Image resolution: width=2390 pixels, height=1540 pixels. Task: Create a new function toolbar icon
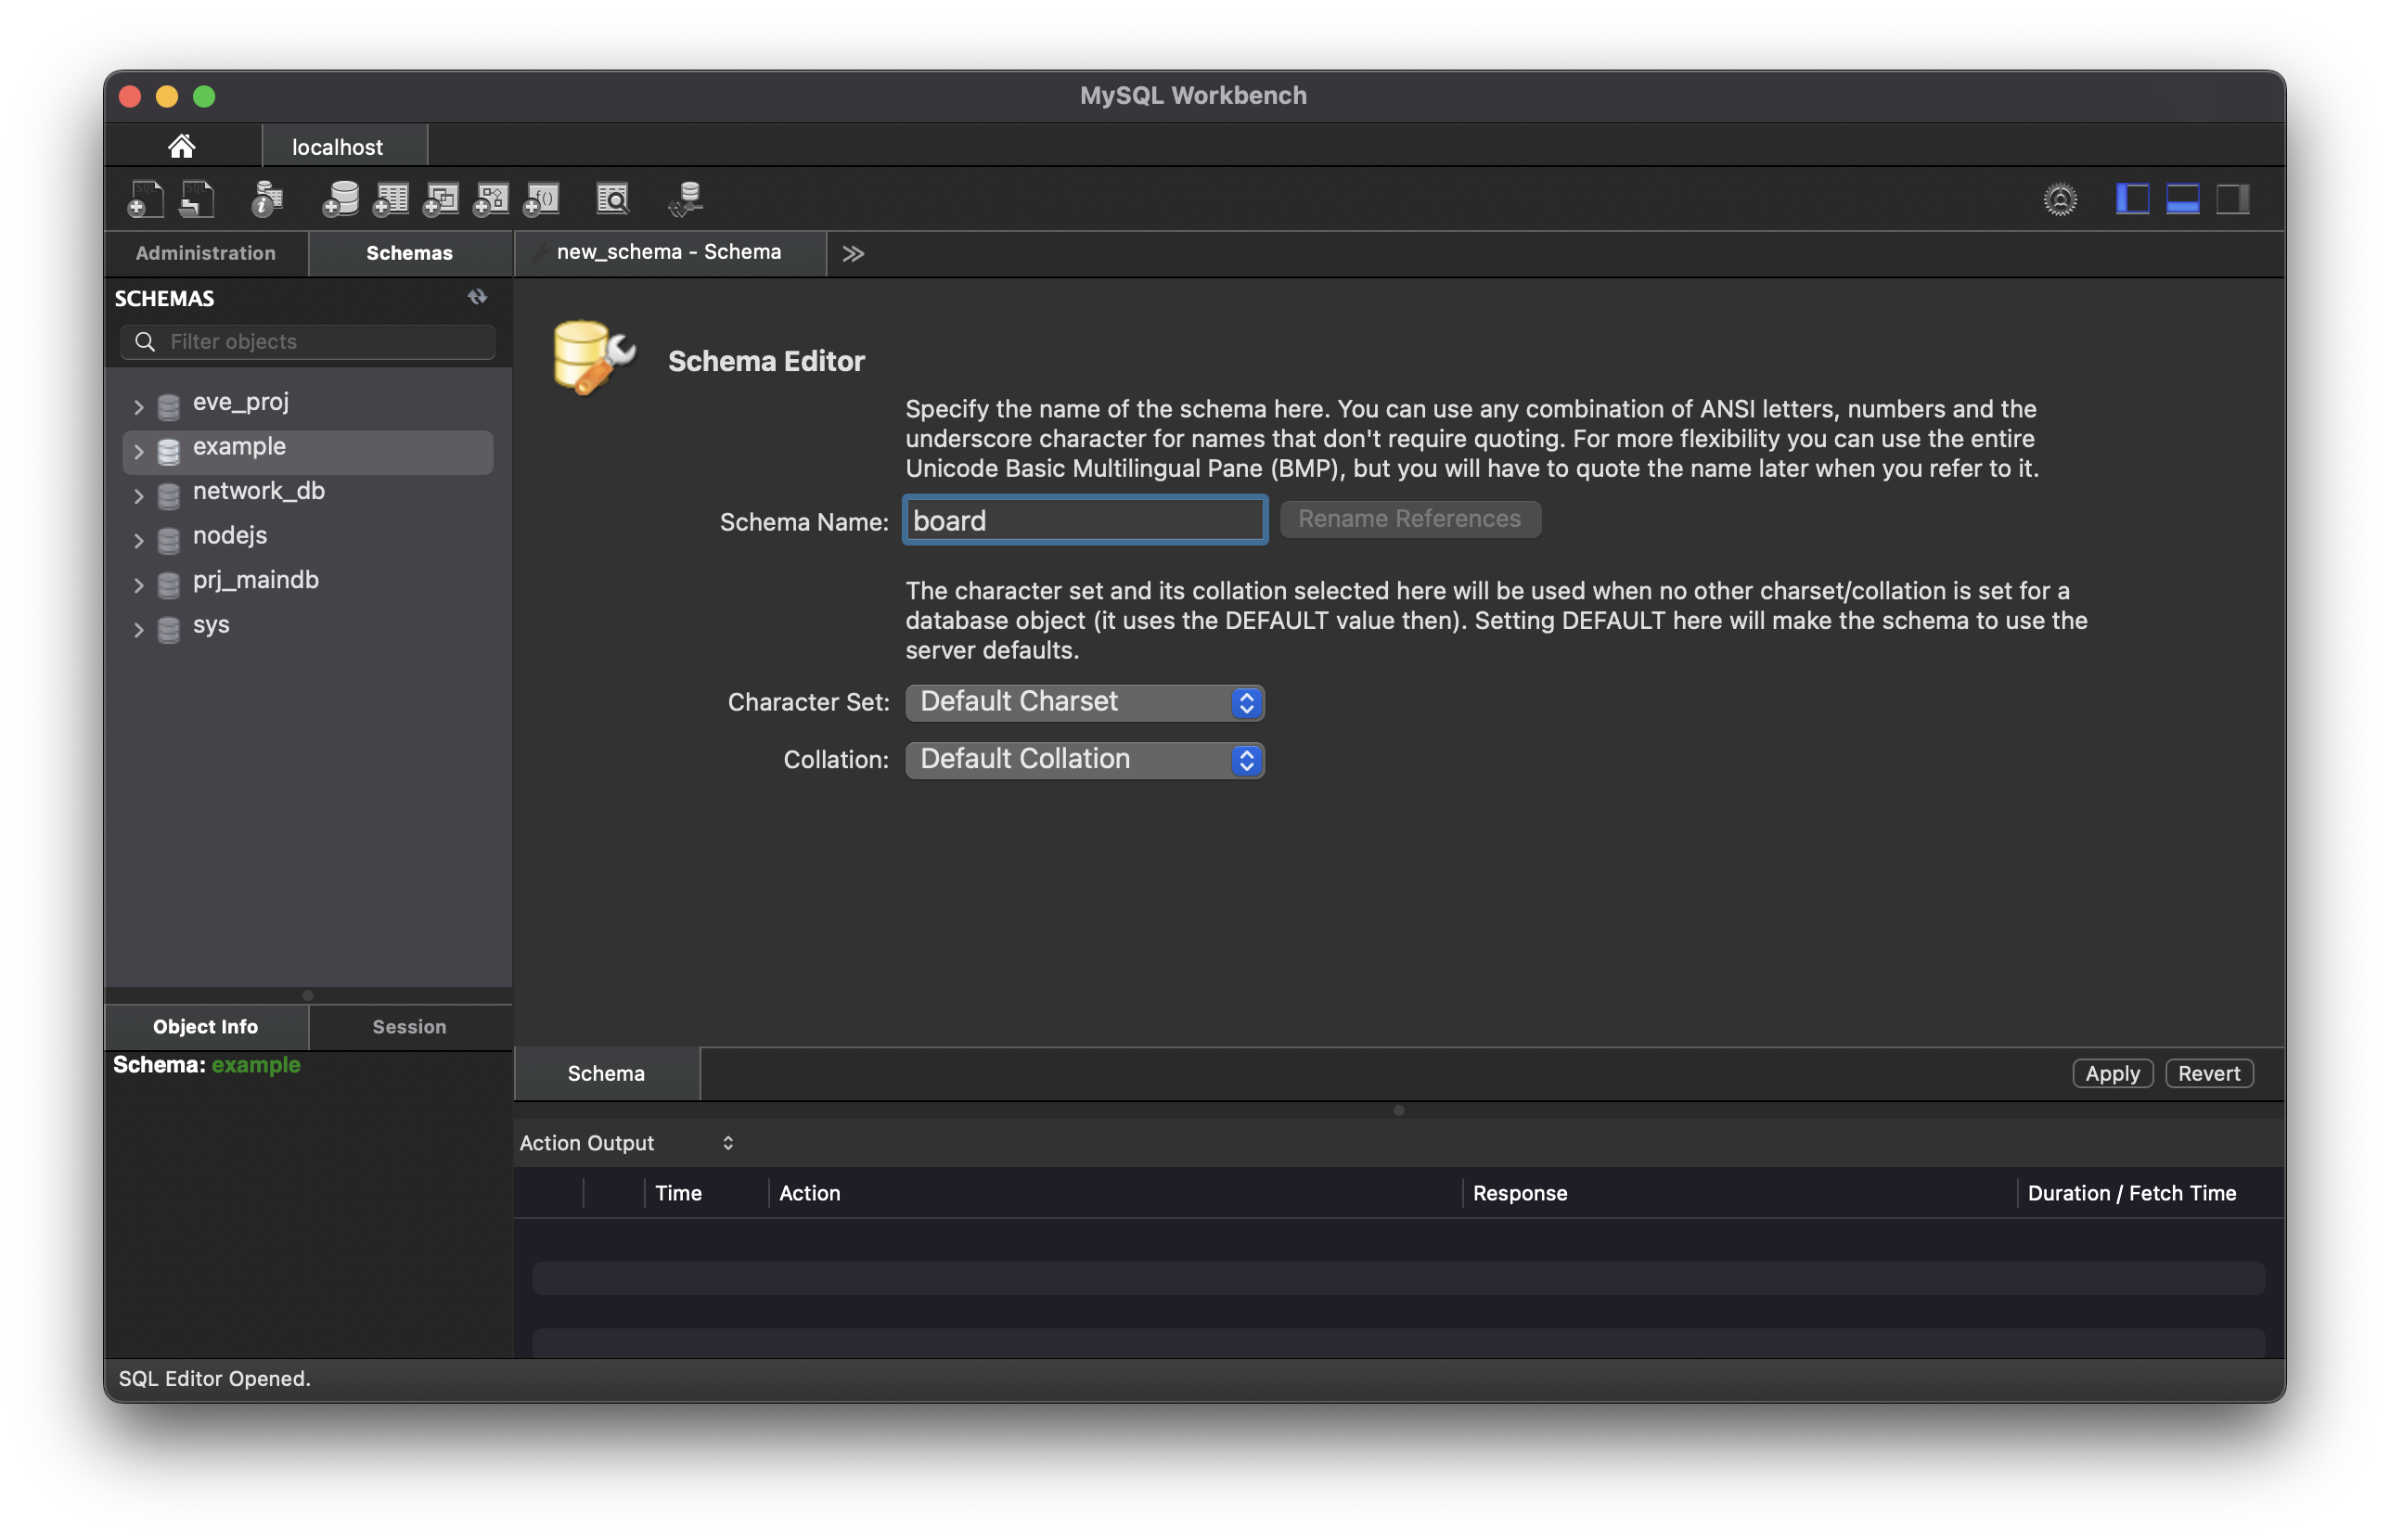[x=541, y=199]
